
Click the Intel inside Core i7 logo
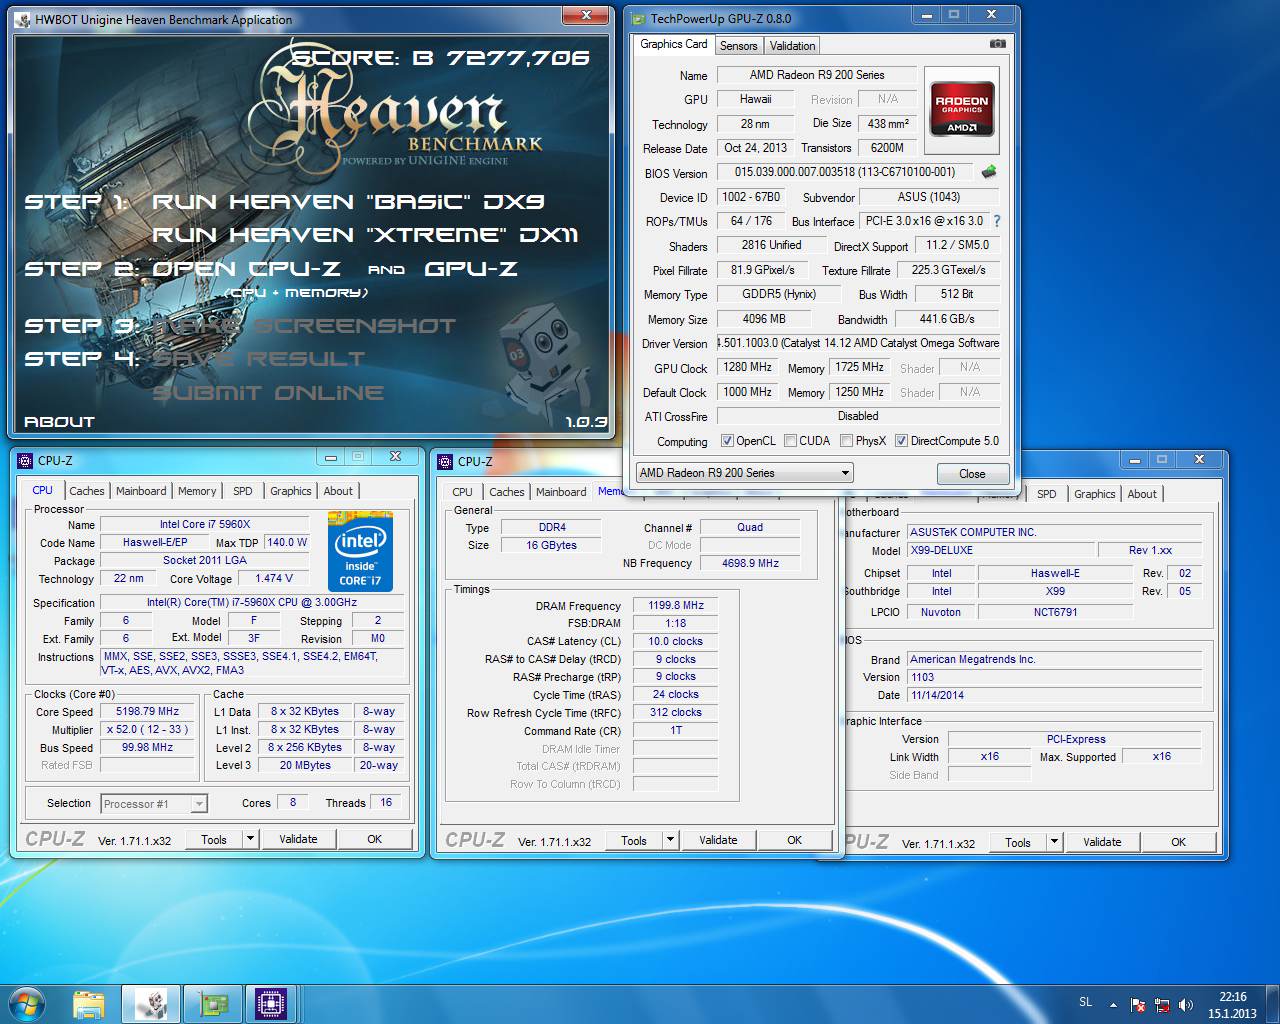click(x=360, y=551)
